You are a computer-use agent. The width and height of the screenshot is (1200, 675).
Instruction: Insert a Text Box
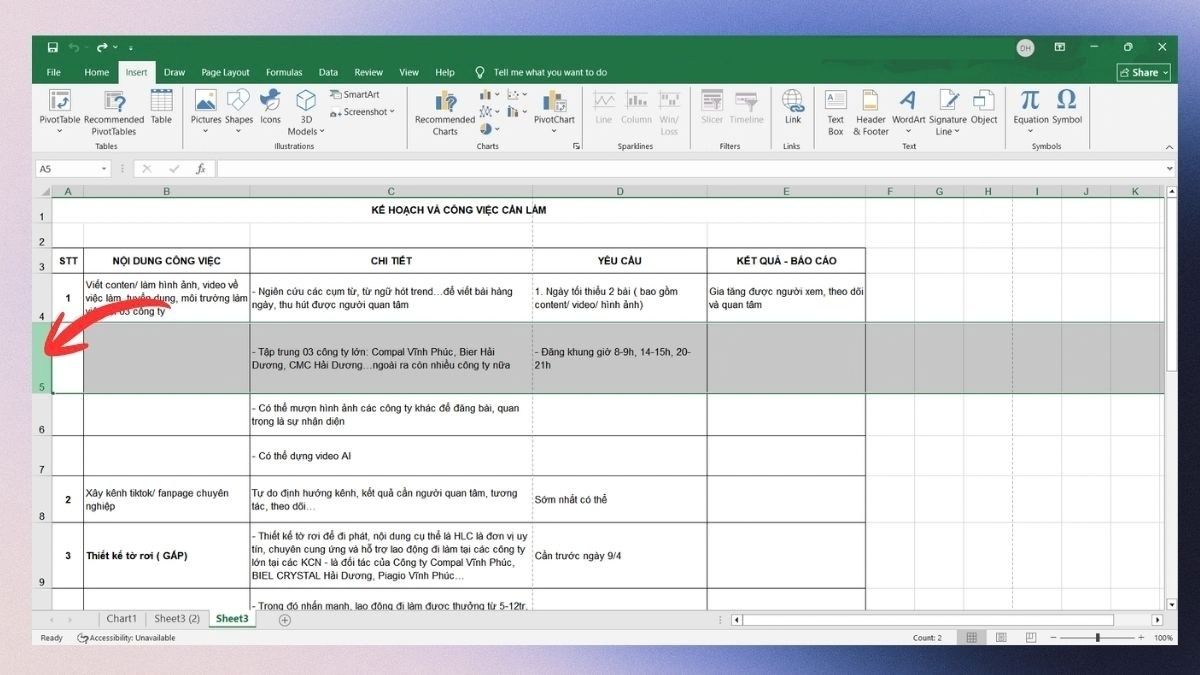coord(835,111)
